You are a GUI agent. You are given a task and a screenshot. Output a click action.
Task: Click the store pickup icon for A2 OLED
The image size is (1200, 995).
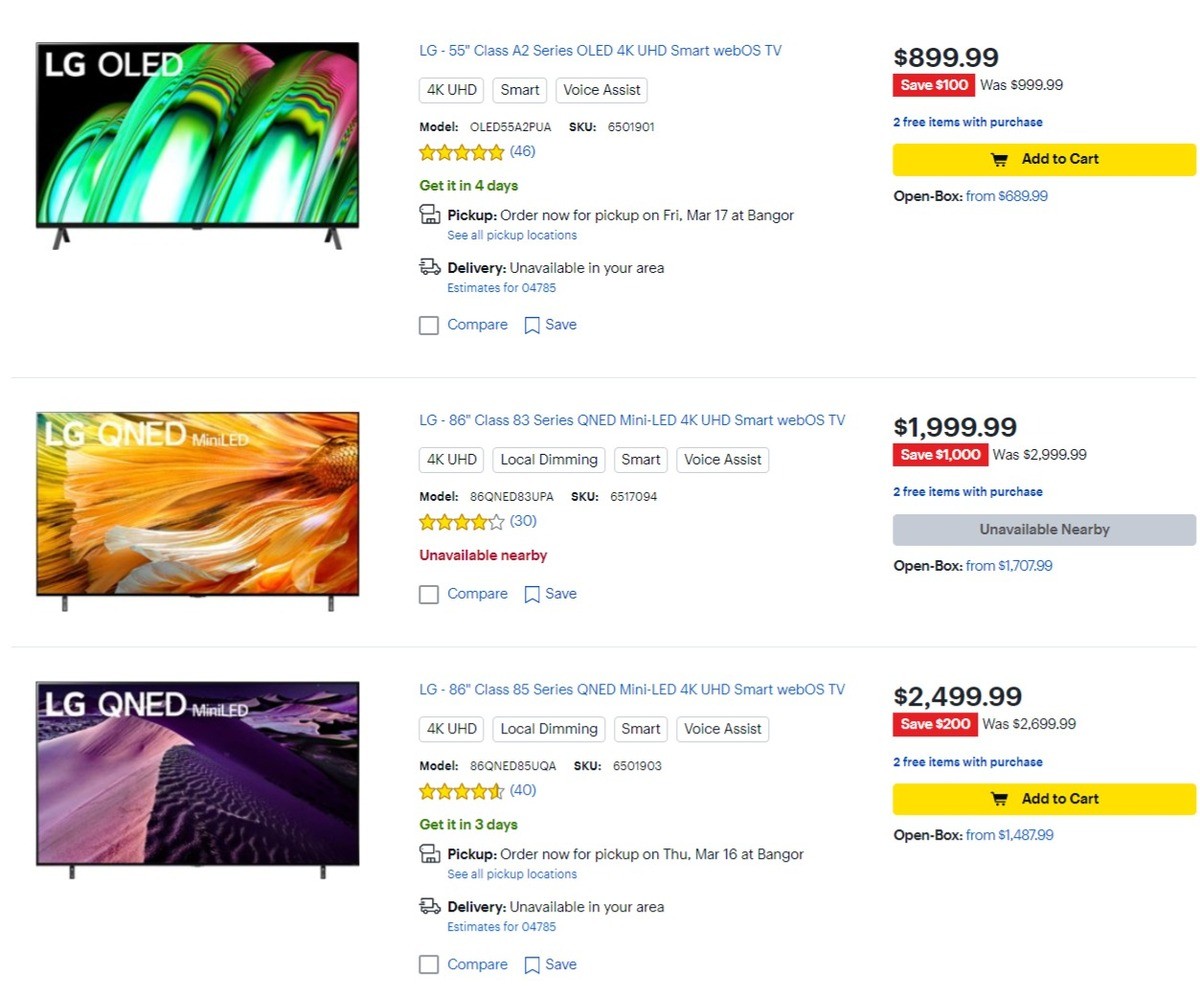coord(430,213)
